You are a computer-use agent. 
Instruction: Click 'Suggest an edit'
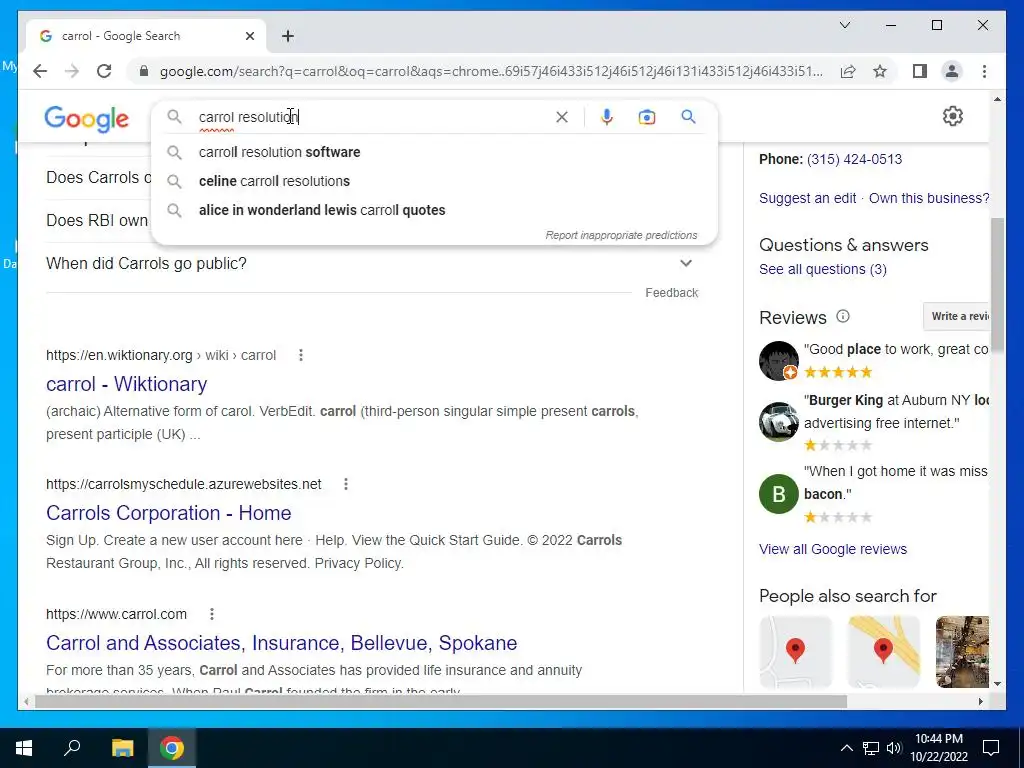point(807,198)
